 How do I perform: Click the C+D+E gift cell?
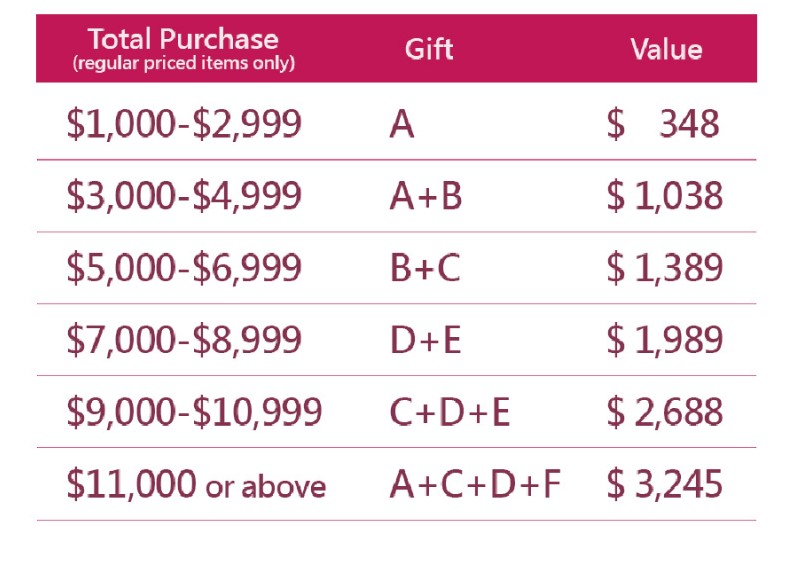pos(449,412)
